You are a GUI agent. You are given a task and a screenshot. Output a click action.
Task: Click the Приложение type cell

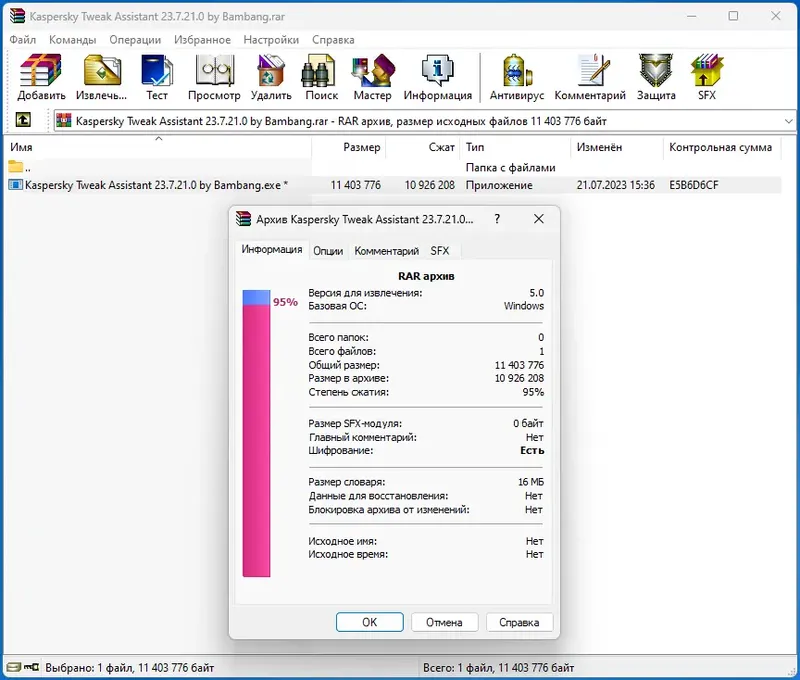(x=499, y=185)
